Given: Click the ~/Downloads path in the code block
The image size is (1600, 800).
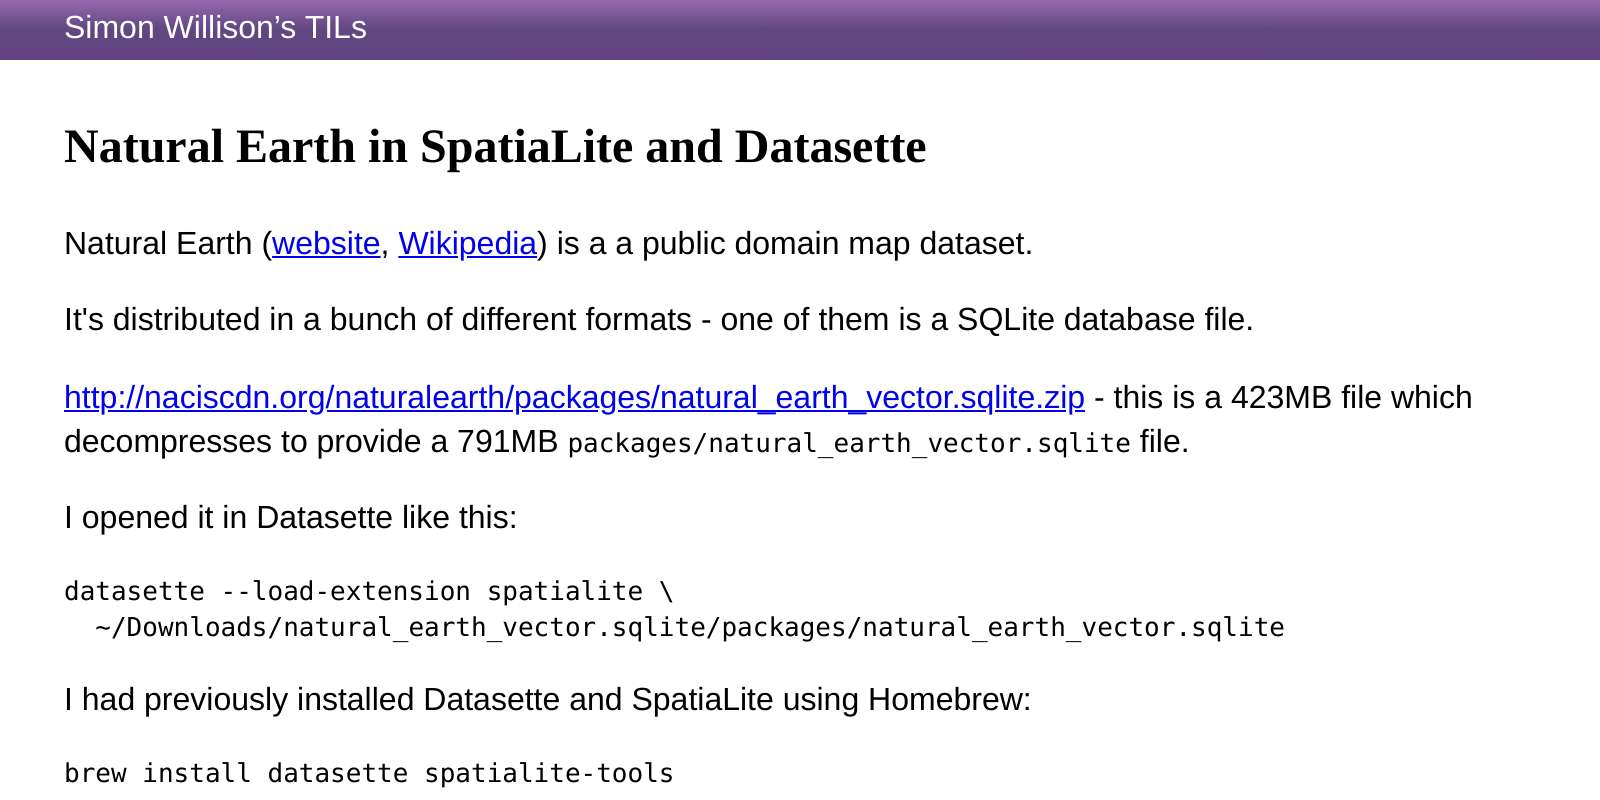Looking at the screenshot, I should [x=300, y=627].
